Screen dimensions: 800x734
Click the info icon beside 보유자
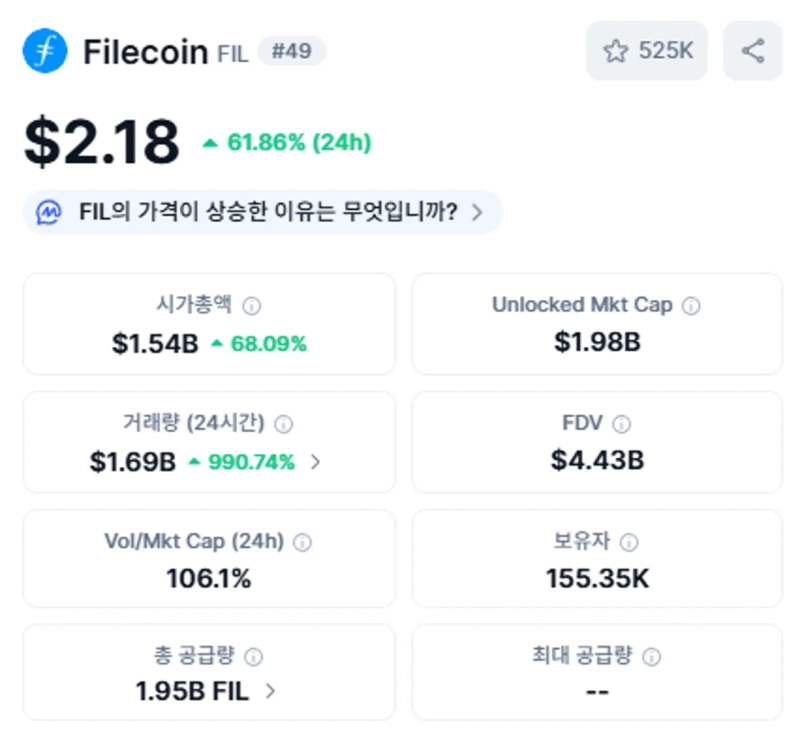[x=629, y=542]
